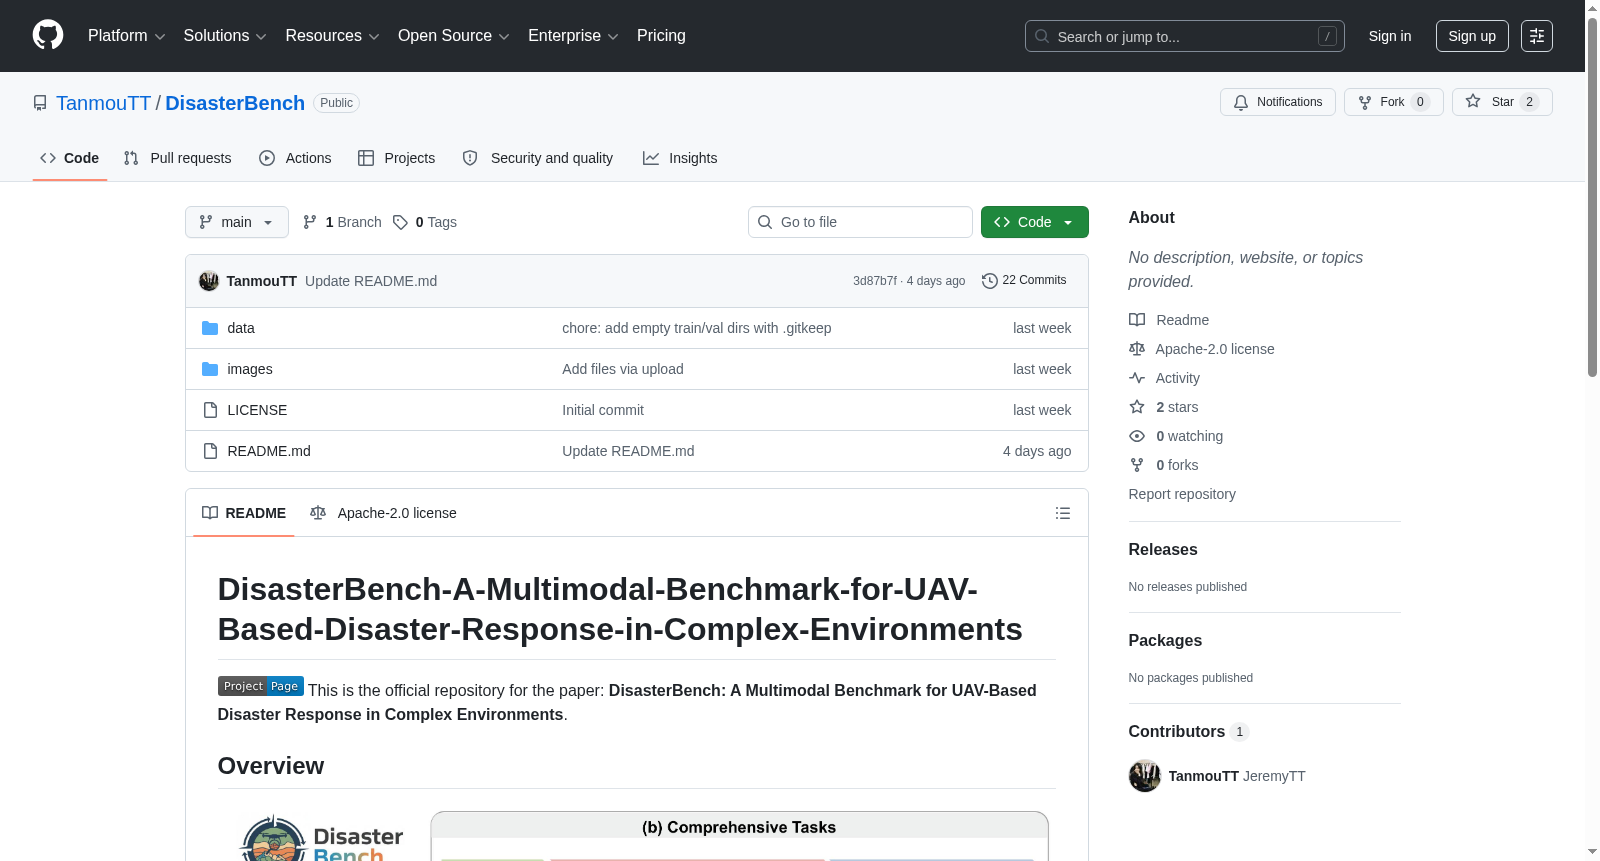Open the main branch switcher dropdown
1600x861 pixels.
237,222
